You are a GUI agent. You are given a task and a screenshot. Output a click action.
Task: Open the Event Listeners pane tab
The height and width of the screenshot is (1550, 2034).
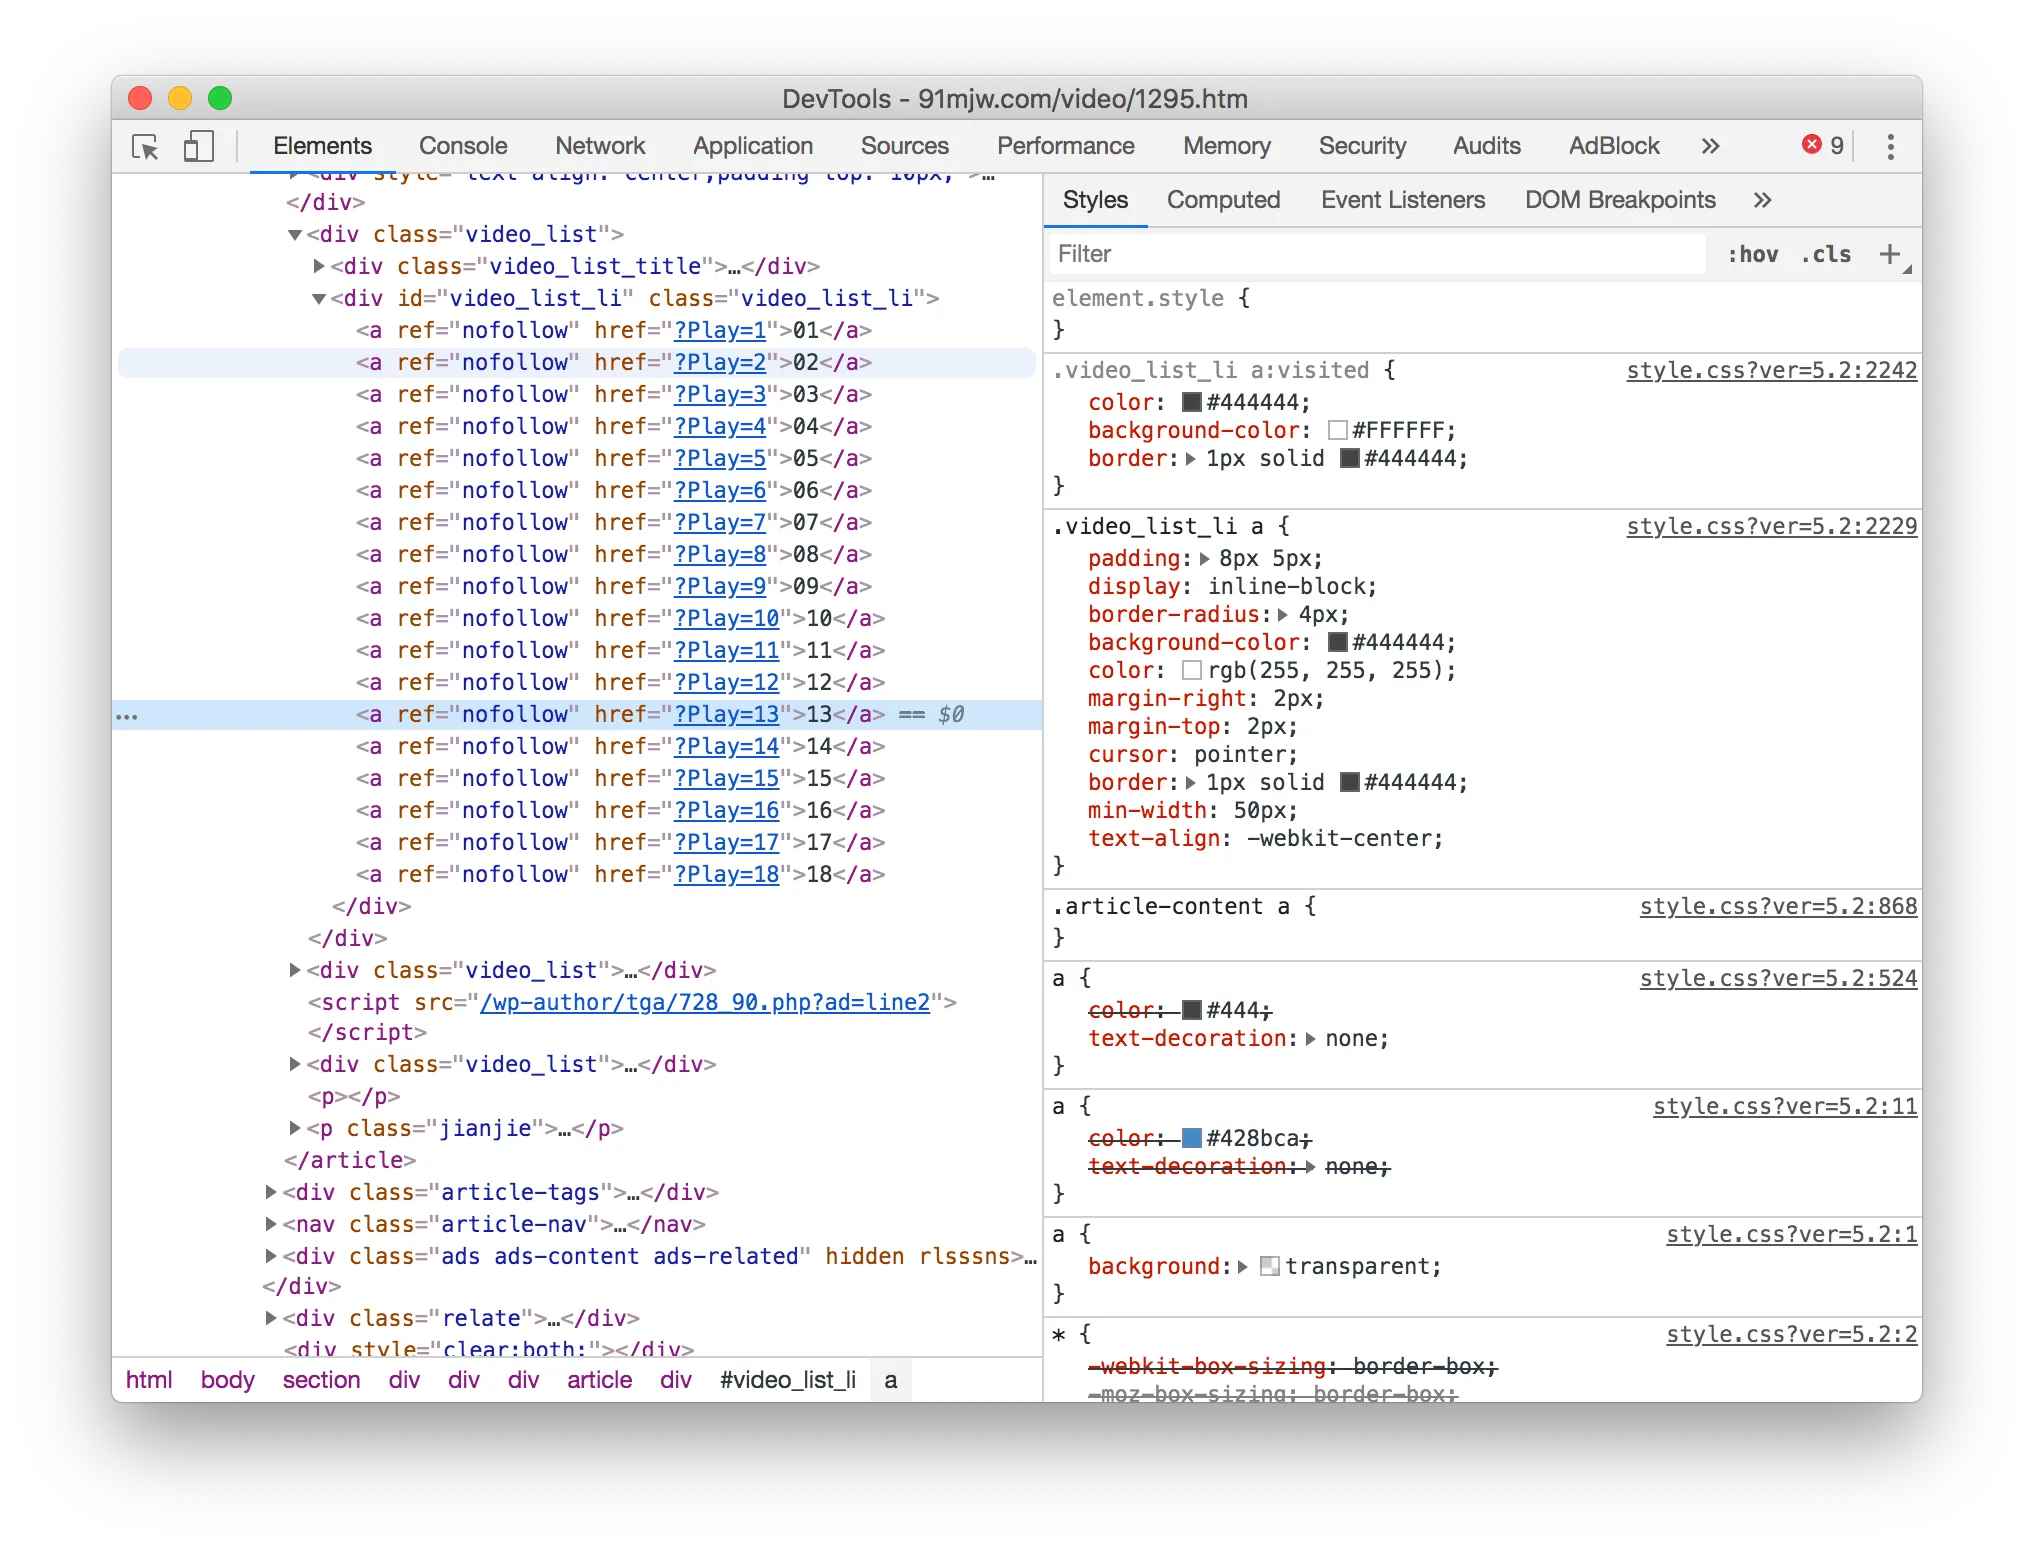pyautogui.click(x=1403, y=200)
